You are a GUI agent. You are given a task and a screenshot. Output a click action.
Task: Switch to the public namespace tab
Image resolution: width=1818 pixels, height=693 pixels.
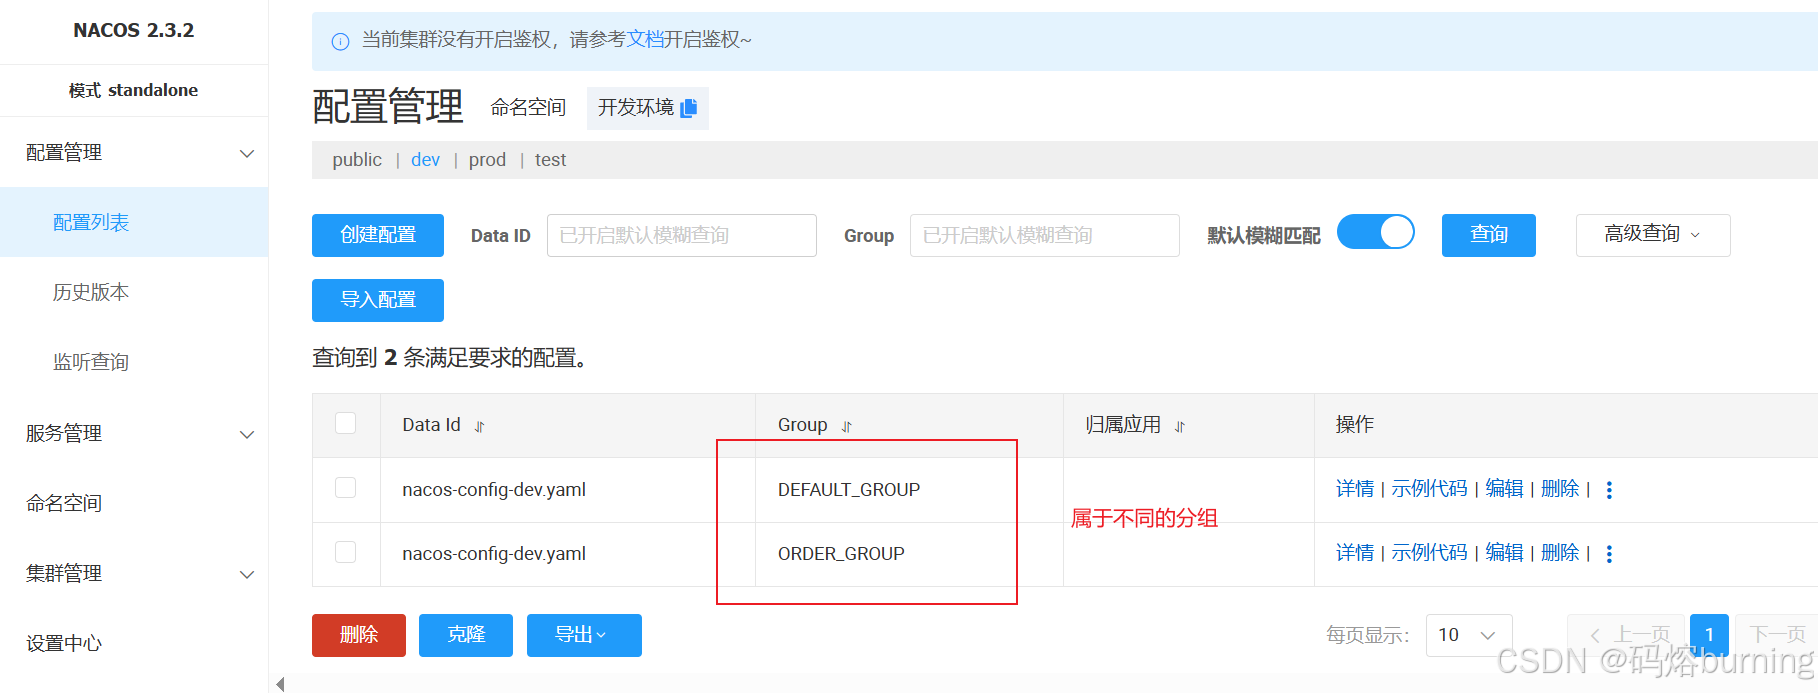pyautogui.click(x=357, y=160)
